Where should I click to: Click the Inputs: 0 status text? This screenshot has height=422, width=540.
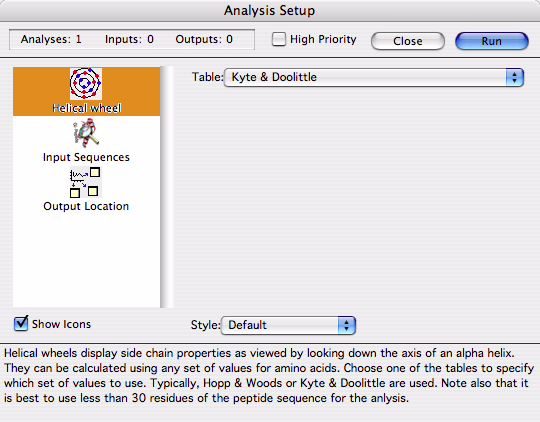pos(129,39)
